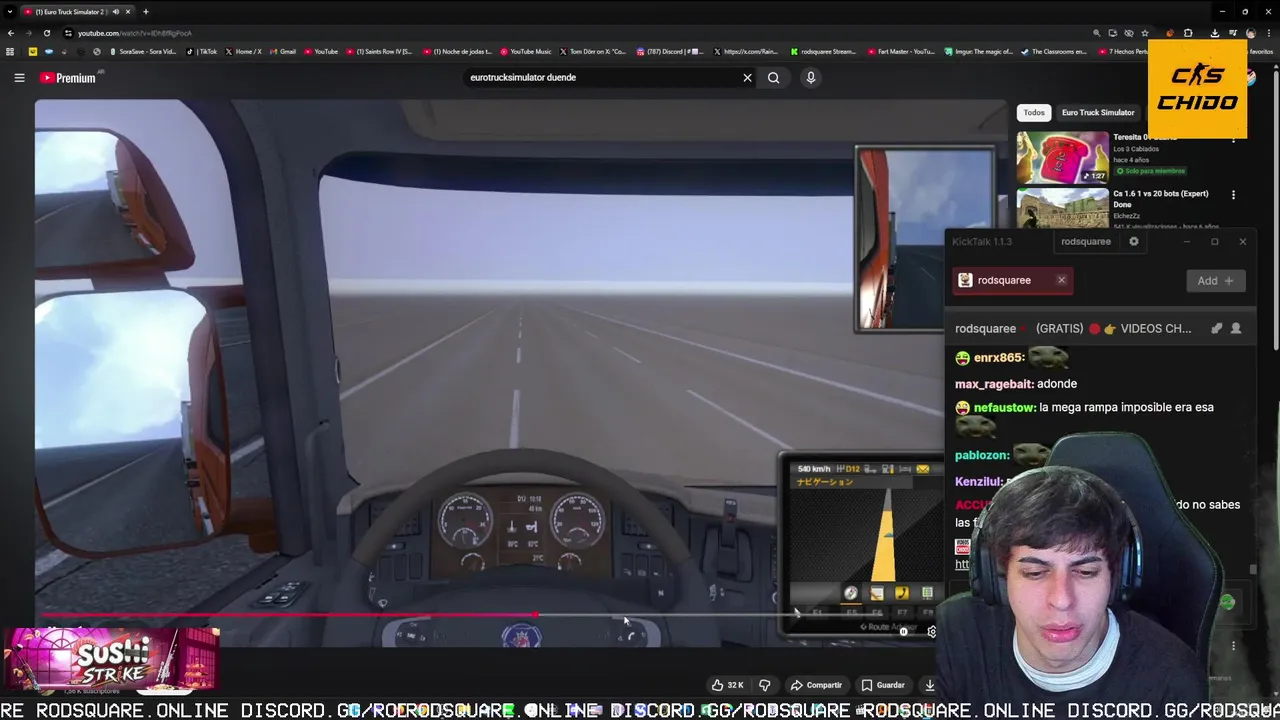The image size is (1280, 720).
Task: Go back with the browser back arrow
Action: (10, 33)
